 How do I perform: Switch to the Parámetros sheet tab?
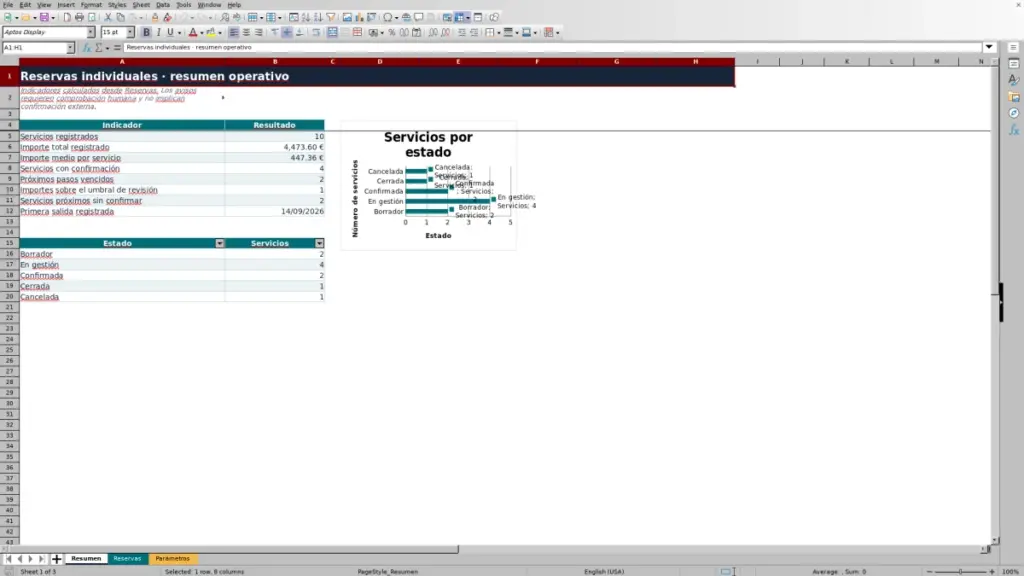172,559
